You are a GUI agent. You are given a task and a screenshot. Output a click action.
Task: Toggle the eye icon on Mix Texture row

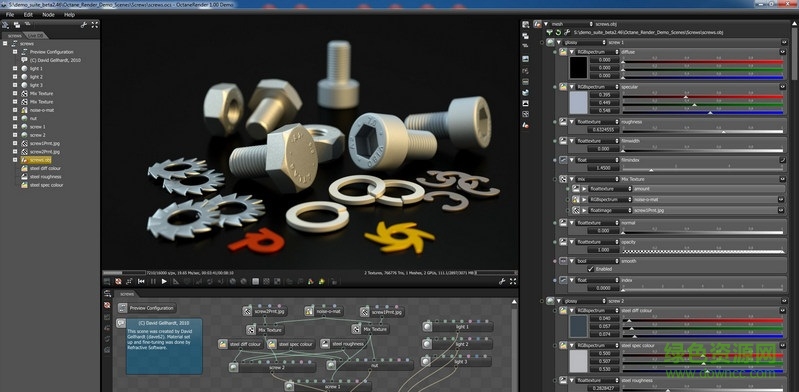tap(783, 179)
